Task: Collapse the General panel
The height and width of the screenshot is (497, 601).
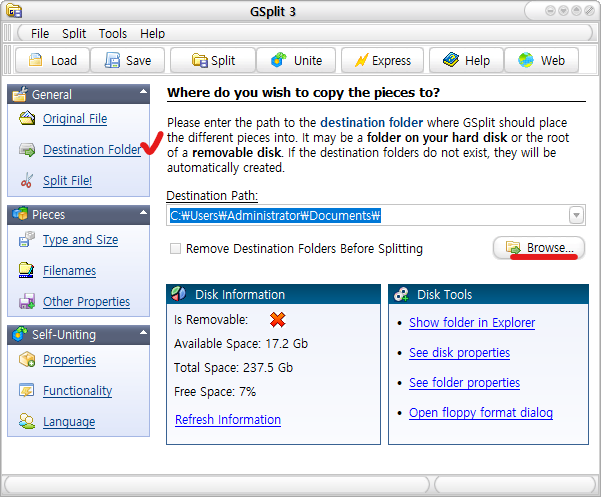Action: tap(143, 92)
